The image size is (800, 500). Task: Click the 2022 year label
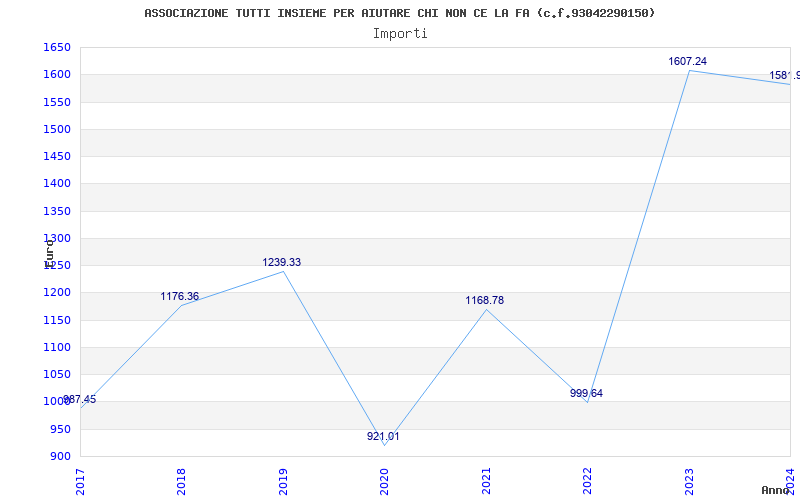click(588, 480)
